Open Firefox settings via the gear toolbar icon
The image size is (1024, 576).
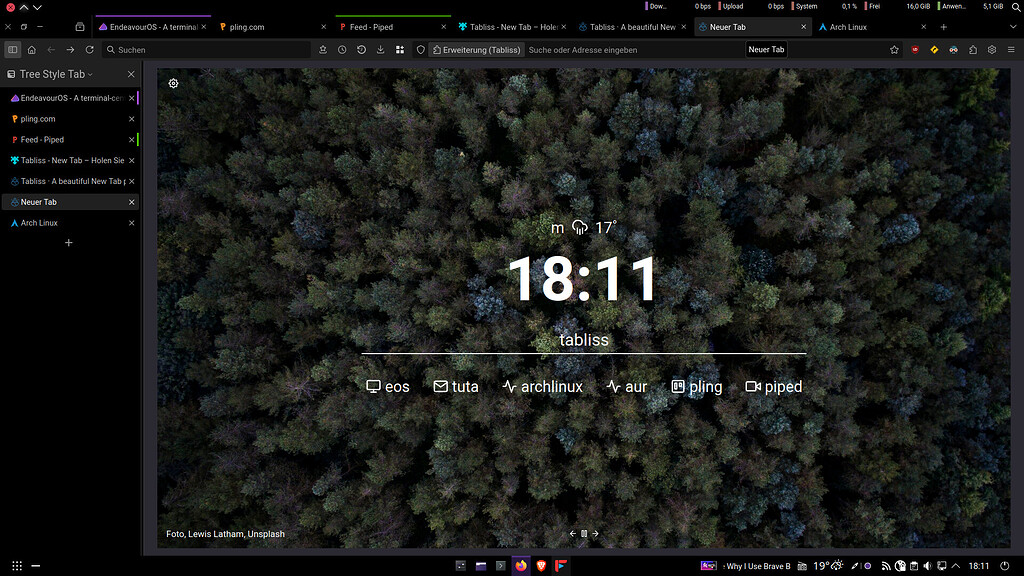pos(991,49)
